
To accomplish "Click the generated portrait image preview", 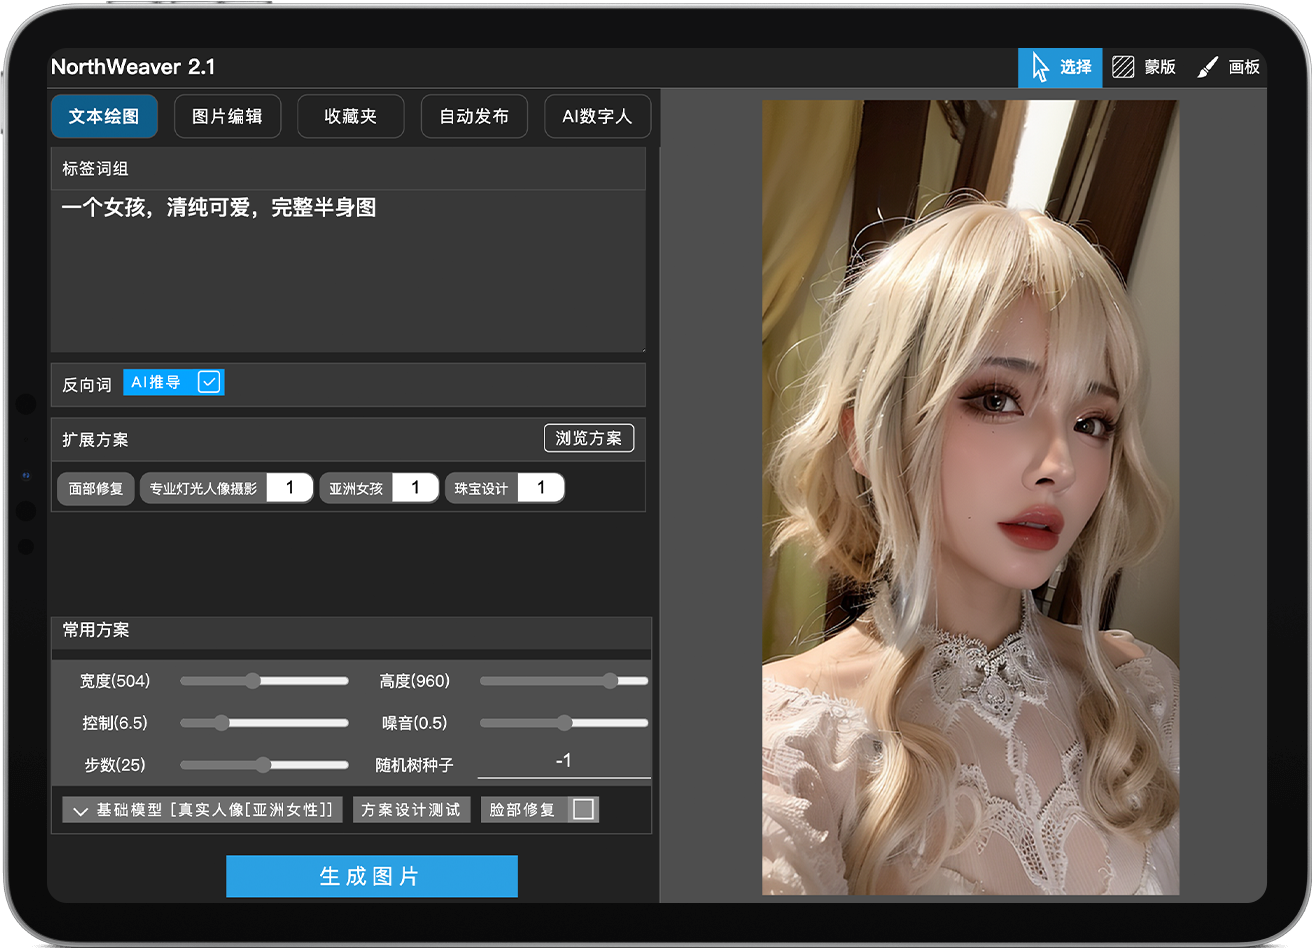I will (970, 497).
